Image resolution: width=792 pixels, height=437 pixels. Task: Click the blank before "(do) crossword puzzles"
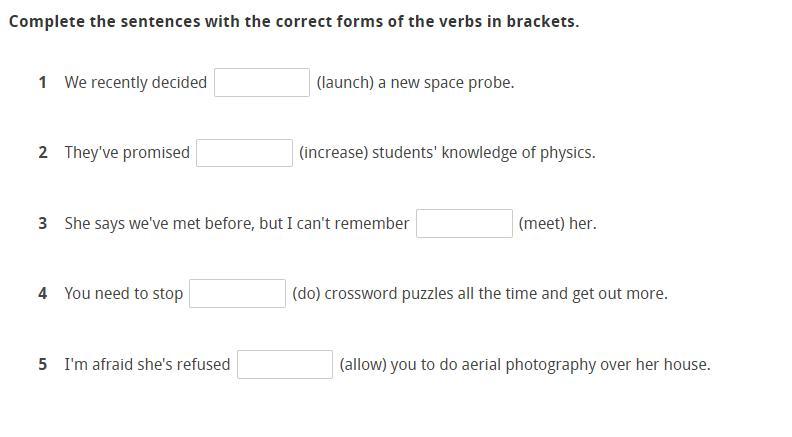pos(237,294)
